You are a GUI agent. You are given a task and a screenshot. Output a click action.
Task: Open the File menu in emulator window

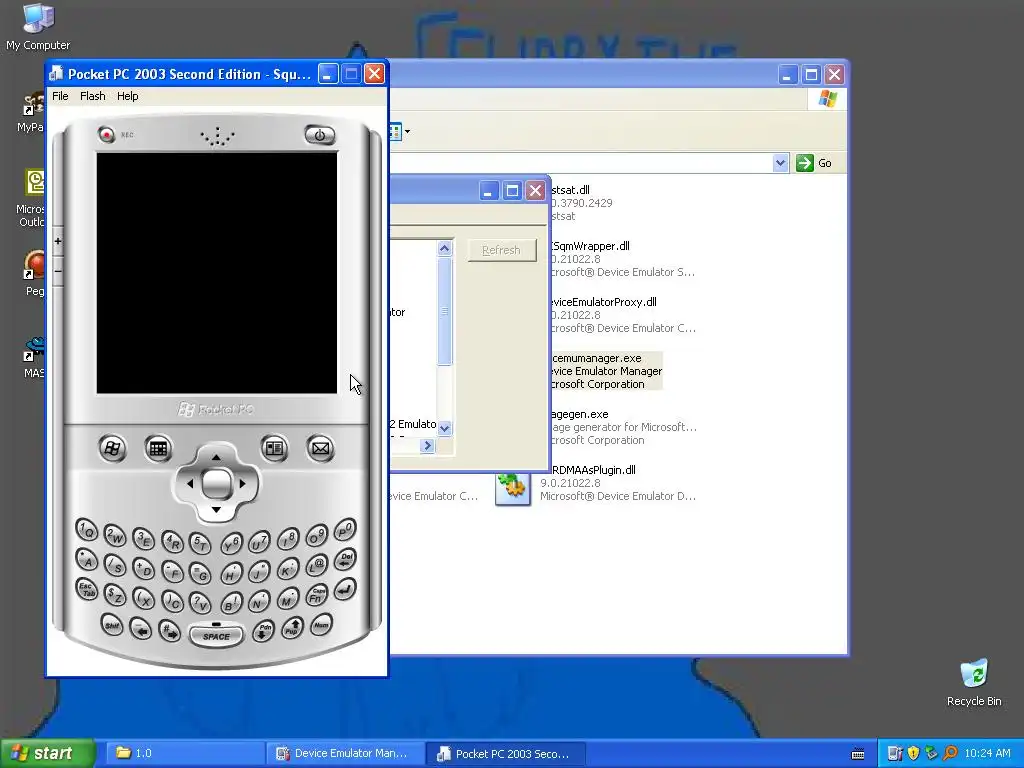point(60,96)
